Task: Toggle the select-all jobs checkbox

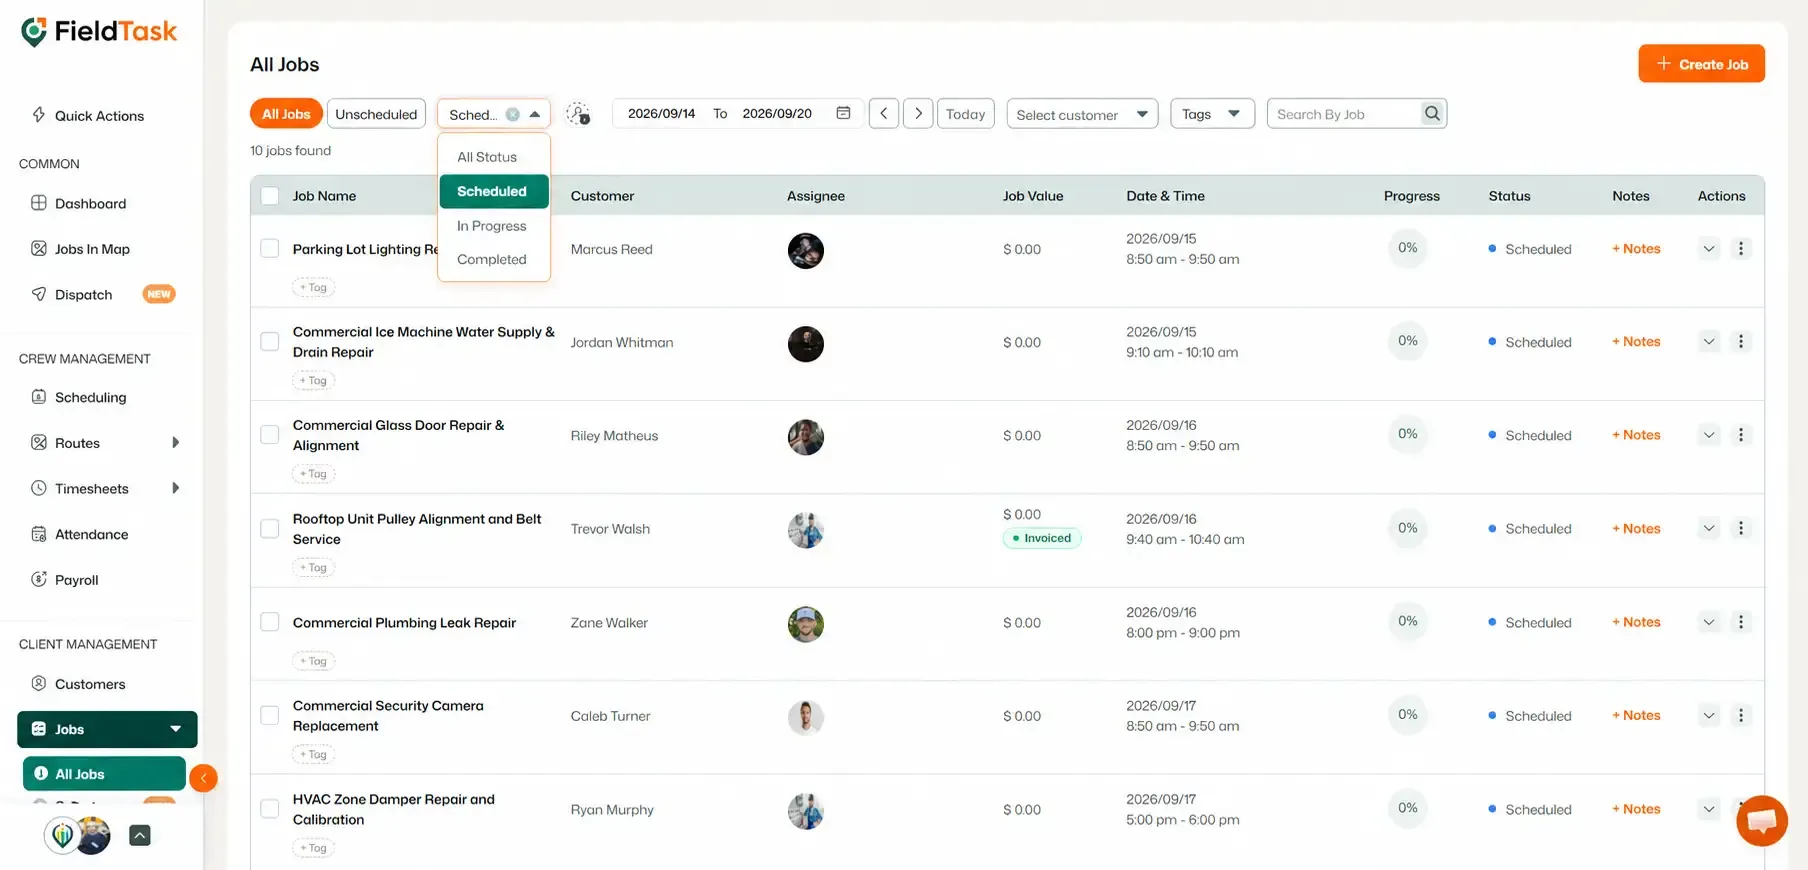Action: point(270,196)
